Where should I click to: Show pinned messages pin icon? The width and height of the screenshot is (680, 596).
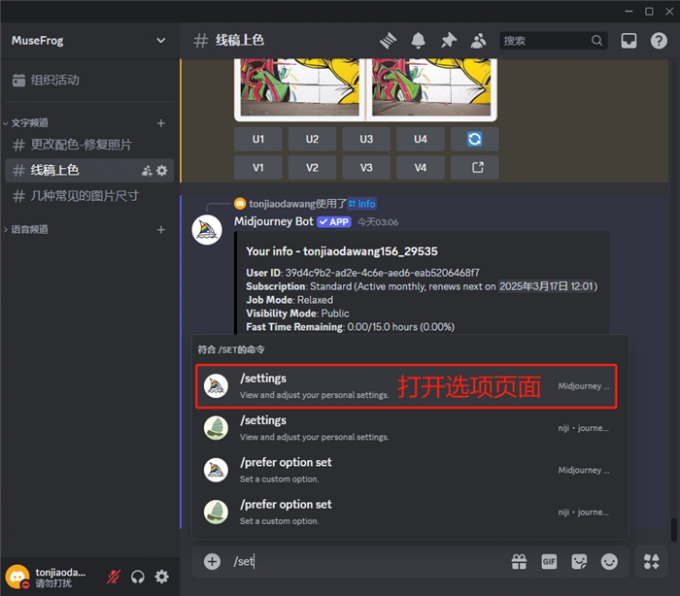(448, 41)
